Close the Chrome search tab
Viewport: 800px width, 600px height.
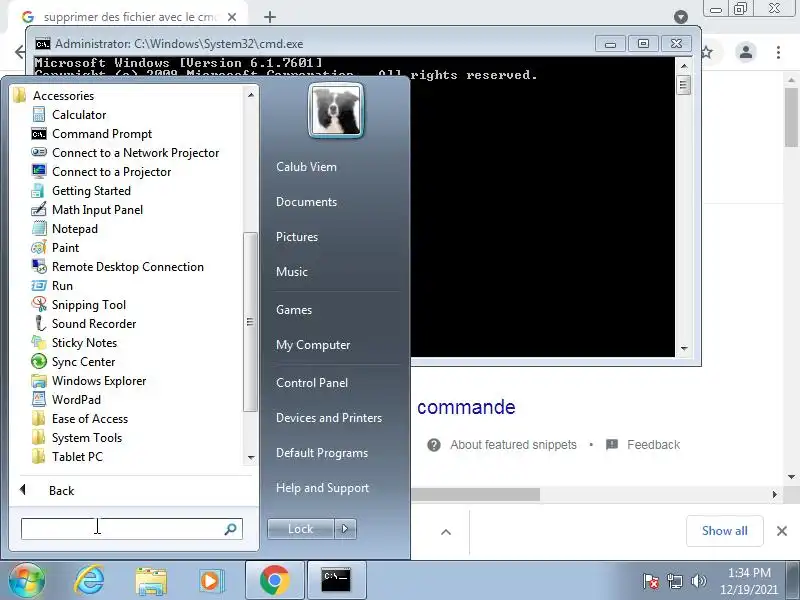[232, 17]
